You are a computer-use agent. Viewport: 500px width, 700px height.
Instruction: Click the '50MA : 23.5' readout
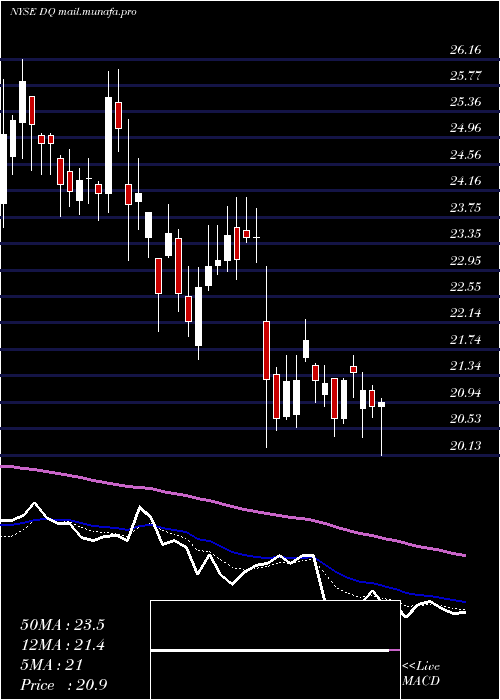coord(62,625)
